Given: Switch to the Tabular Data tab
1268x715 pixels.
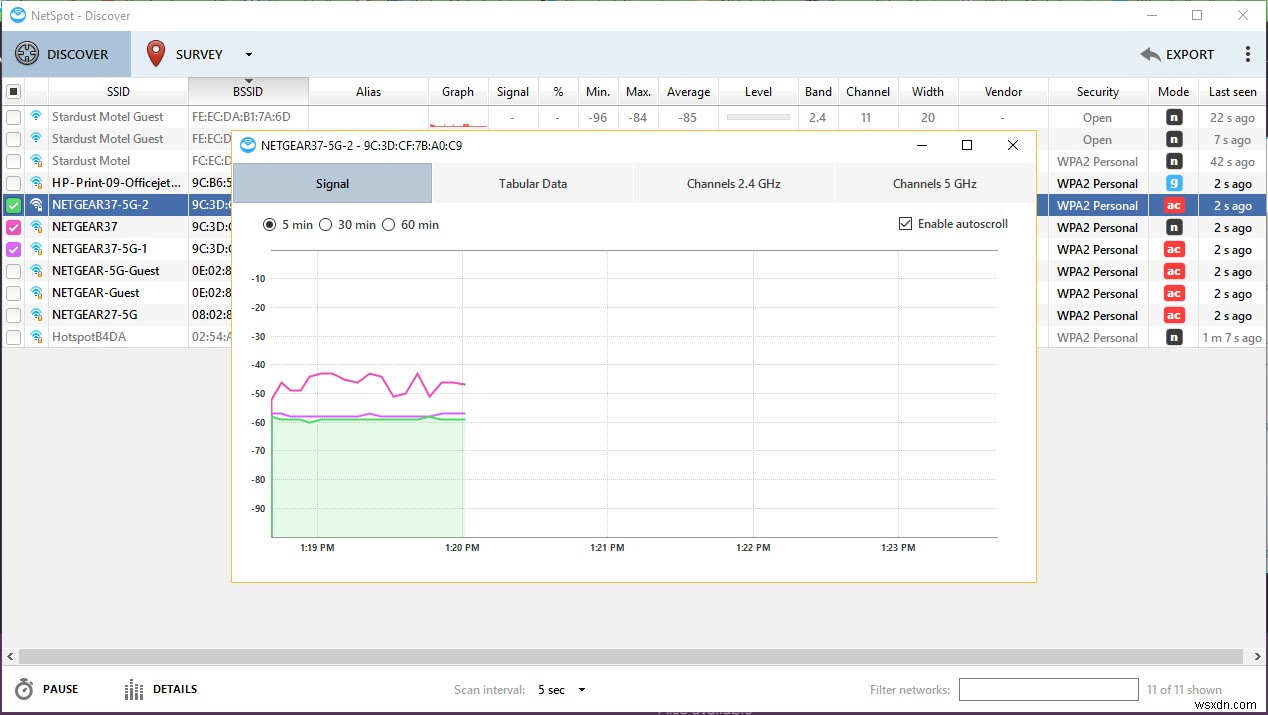Looking at the screenshot, I should pos(532,184).
